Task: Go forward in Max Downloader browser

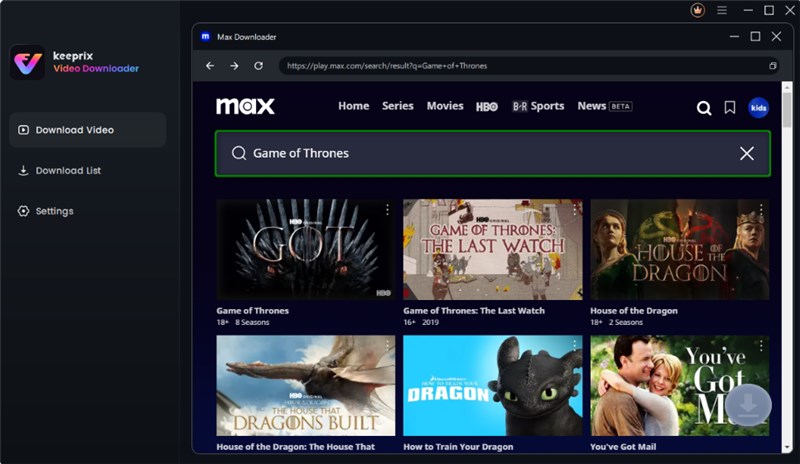Action: [x=234, y=66]
